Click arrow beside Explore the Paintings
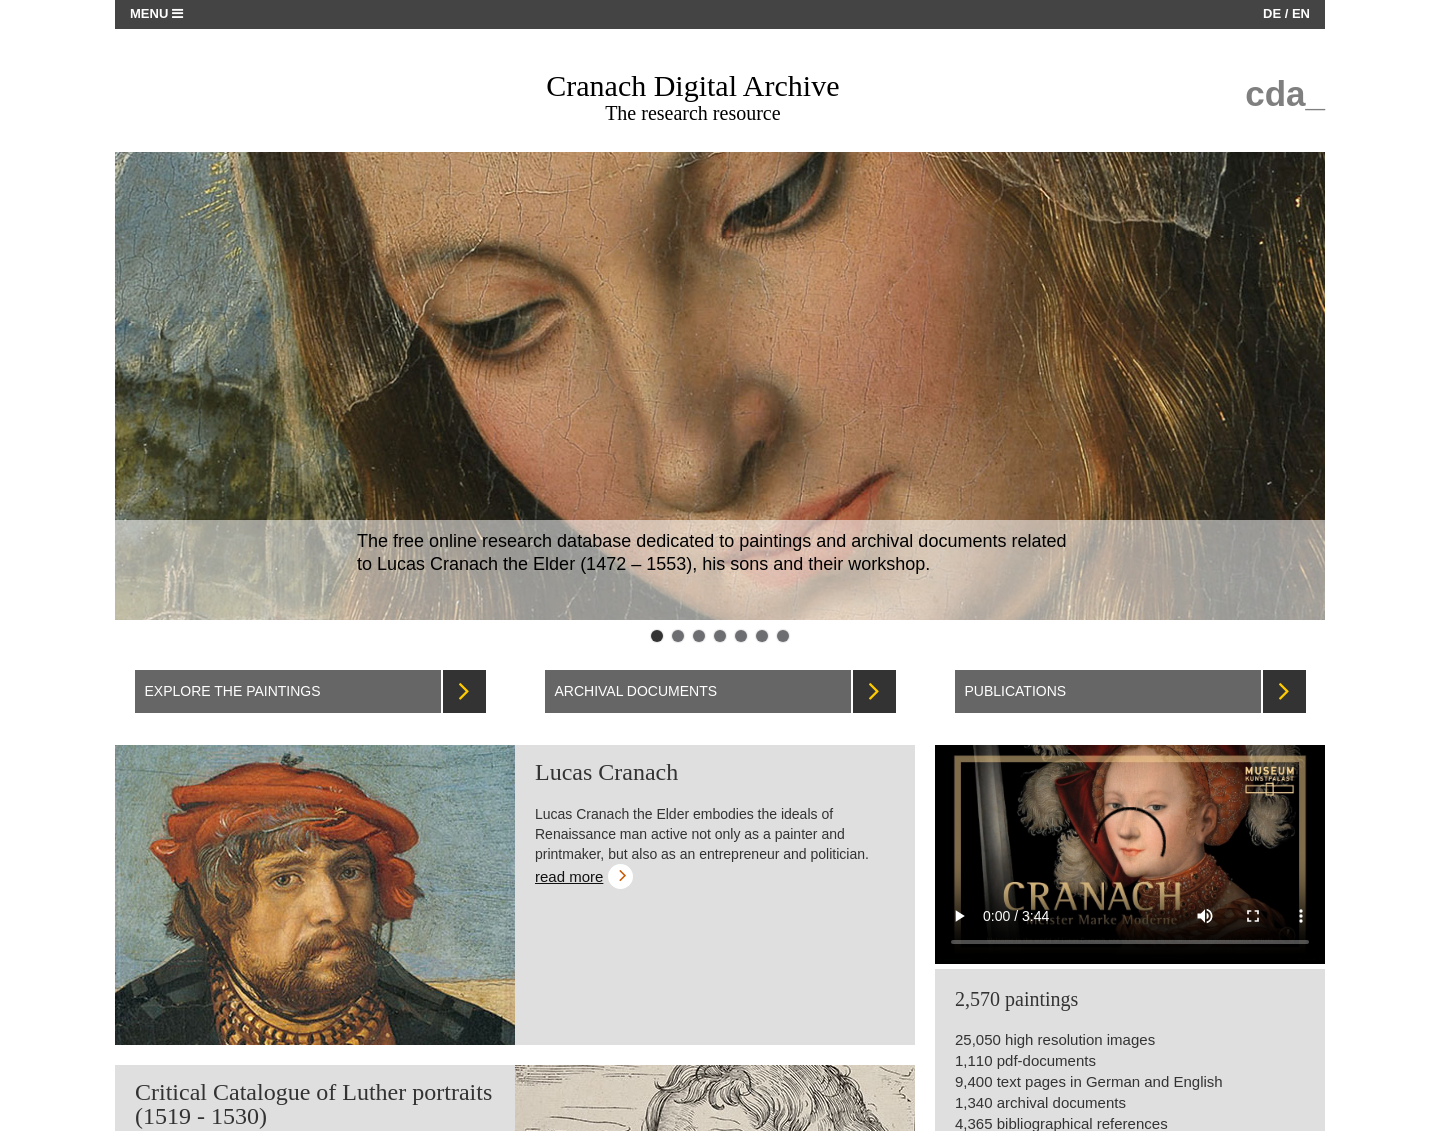 pos(464,691)
